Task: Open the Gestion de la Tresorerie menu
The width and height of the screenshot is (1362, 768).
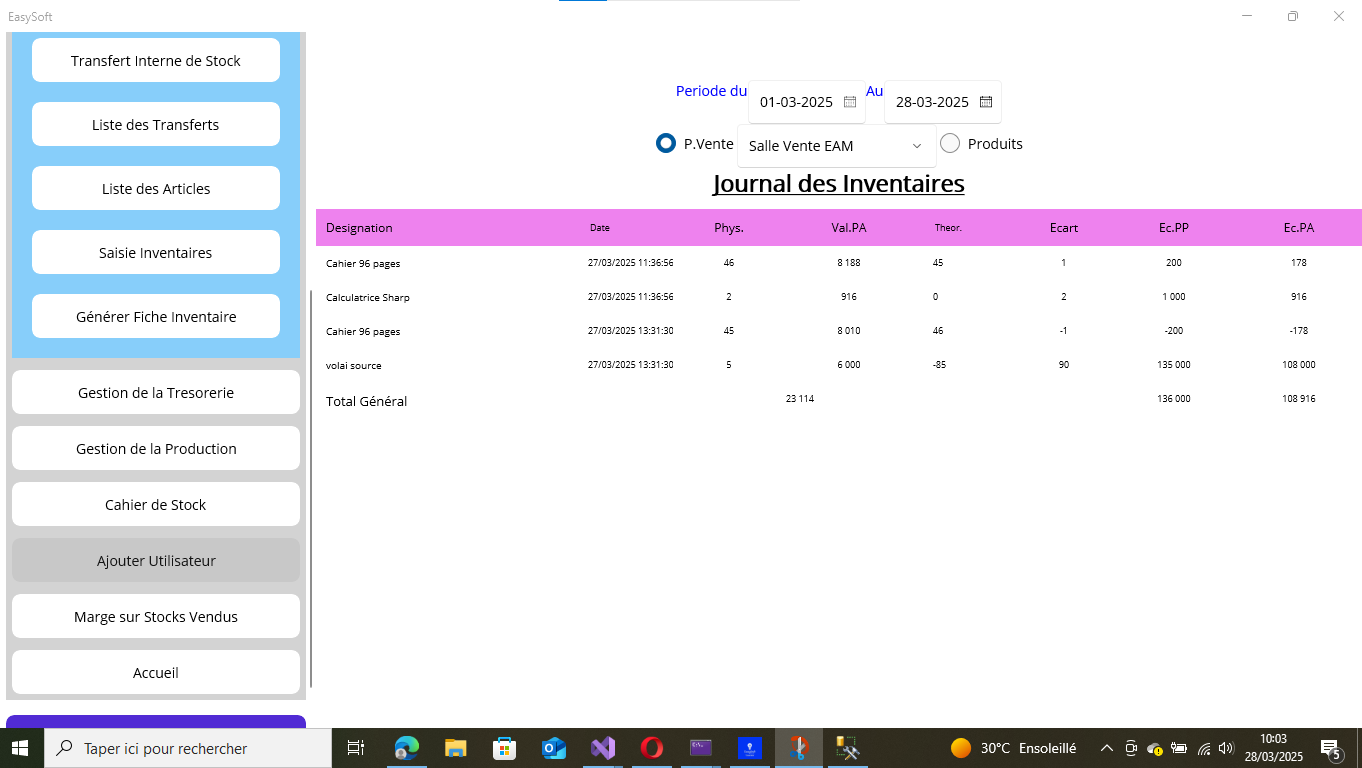Action: pyautogui.click(x=156, y=393)
